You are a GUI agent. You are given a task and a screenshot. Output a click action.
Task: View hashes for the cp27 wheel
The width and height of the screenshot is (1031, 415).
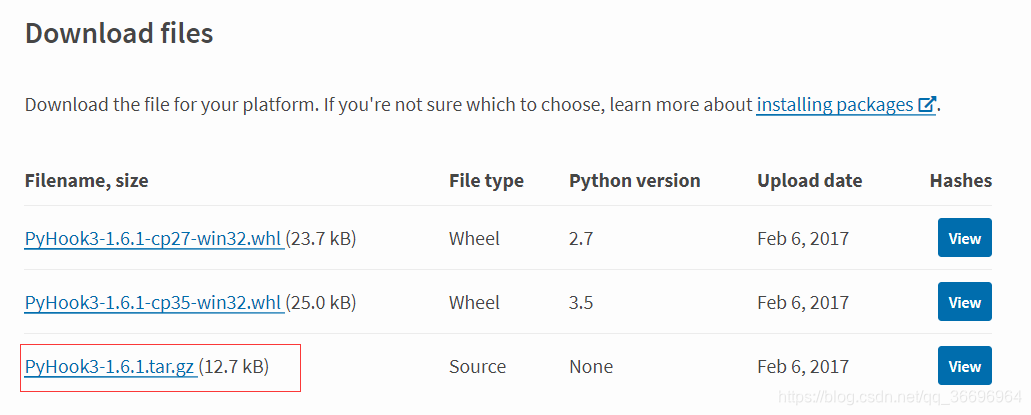tap(965, 238)
